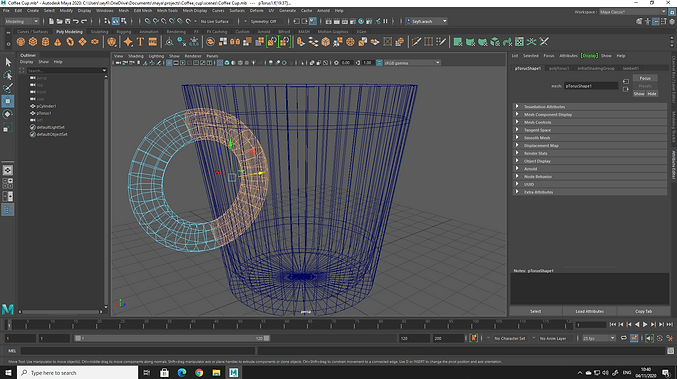Viewport: 677px width, 379px height.
Task: Select the Multi-Cut tool on the shelf
Action: 416,42
